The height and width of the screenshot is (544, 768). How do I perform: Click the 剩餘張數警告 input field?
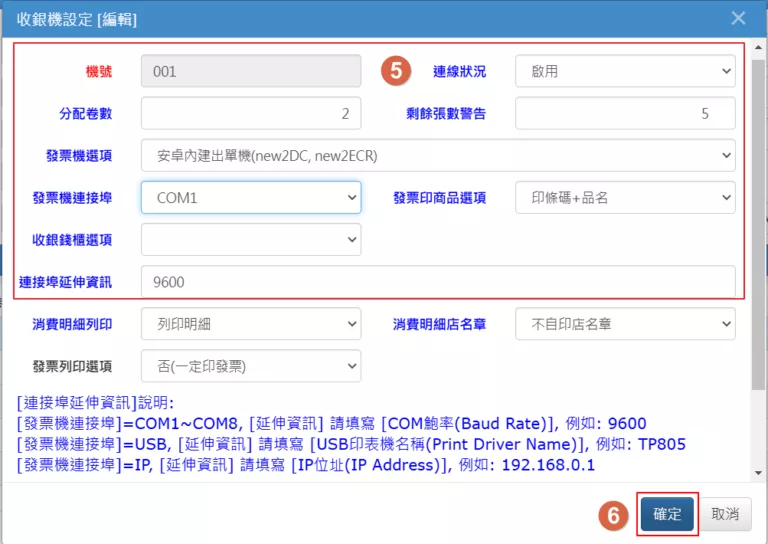click(625, 114)
